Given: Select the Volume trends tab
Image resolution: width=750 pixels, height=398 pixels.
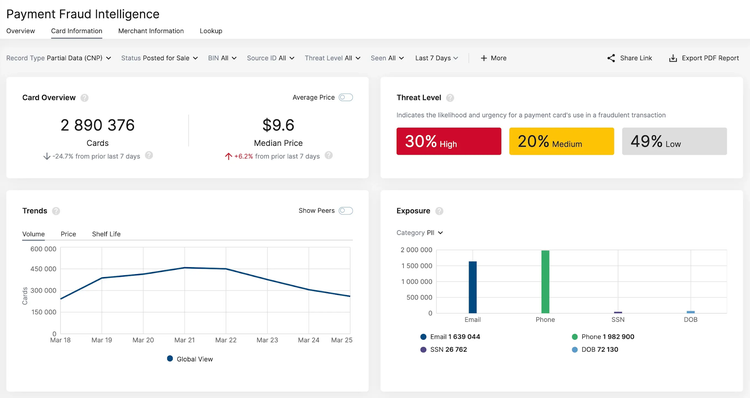Looking at the screenshot, I should [x=33, y=234].
